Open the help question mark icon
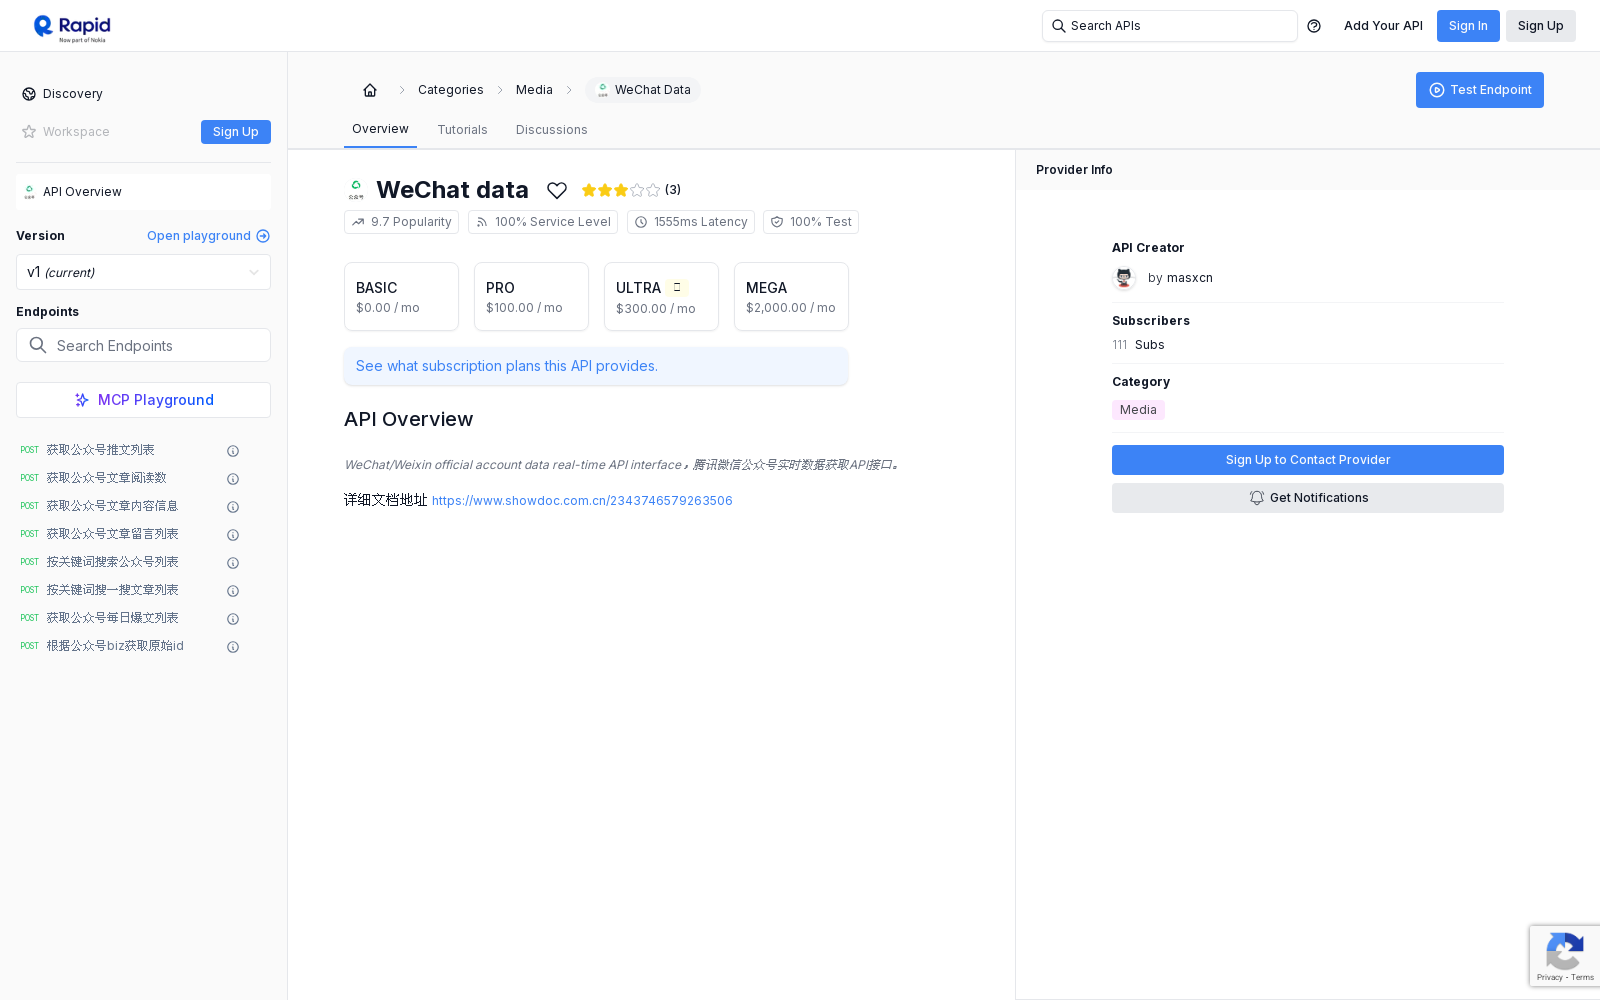 click(x=1314, y=26)
